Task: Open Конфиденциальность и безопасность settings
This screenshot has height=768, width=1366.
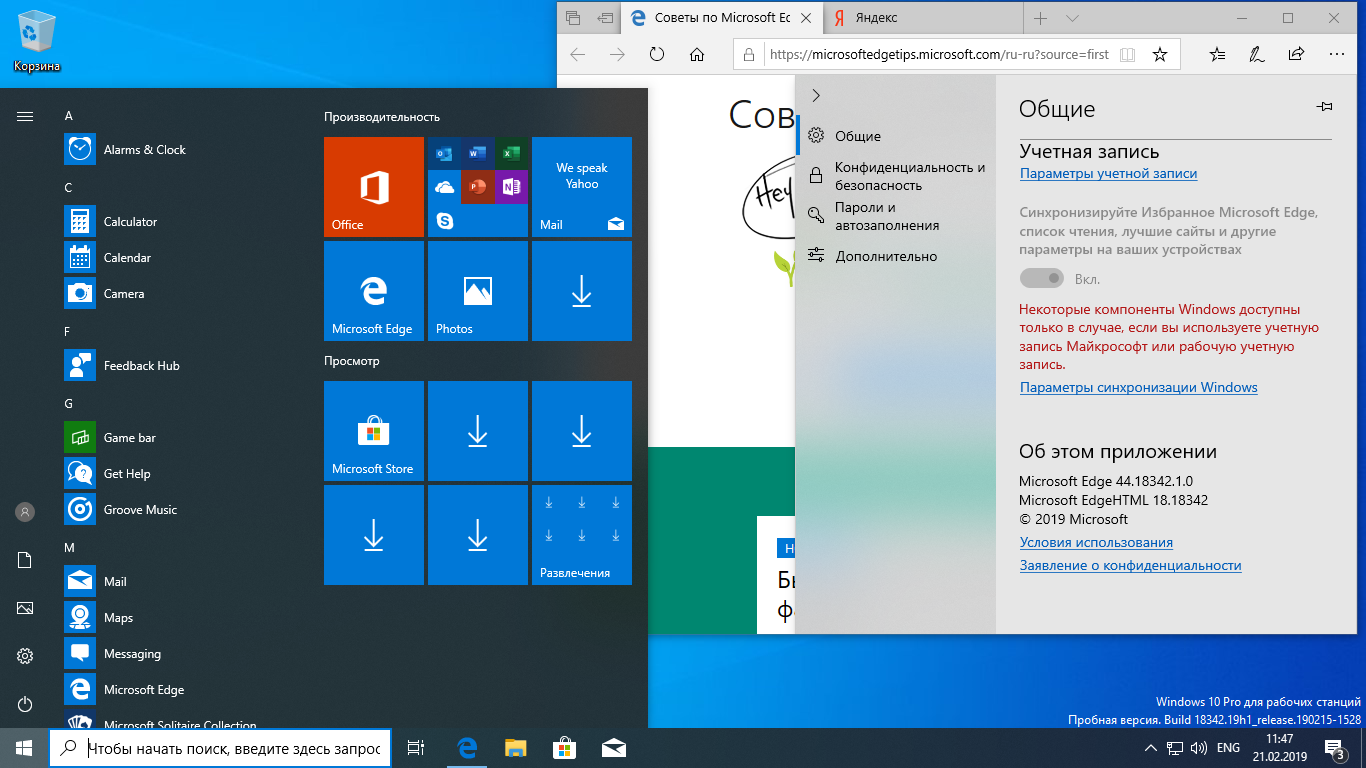Action: point(896,177)
